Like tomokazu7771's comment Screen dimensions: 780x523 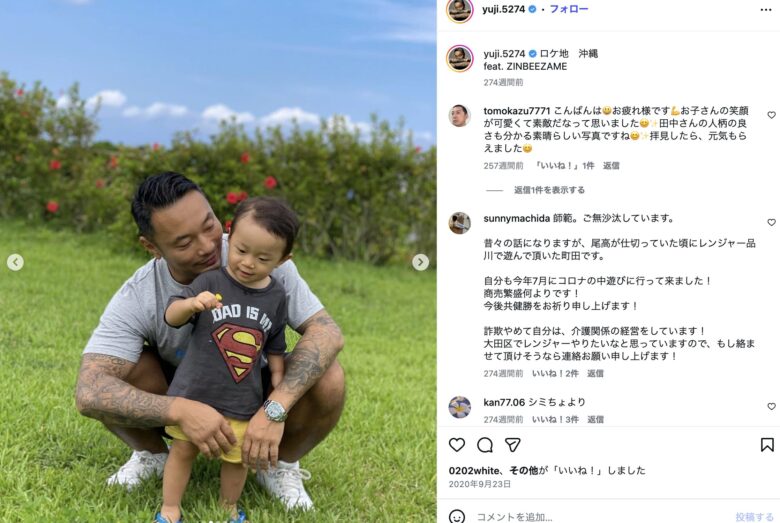(x=771, y=115)
